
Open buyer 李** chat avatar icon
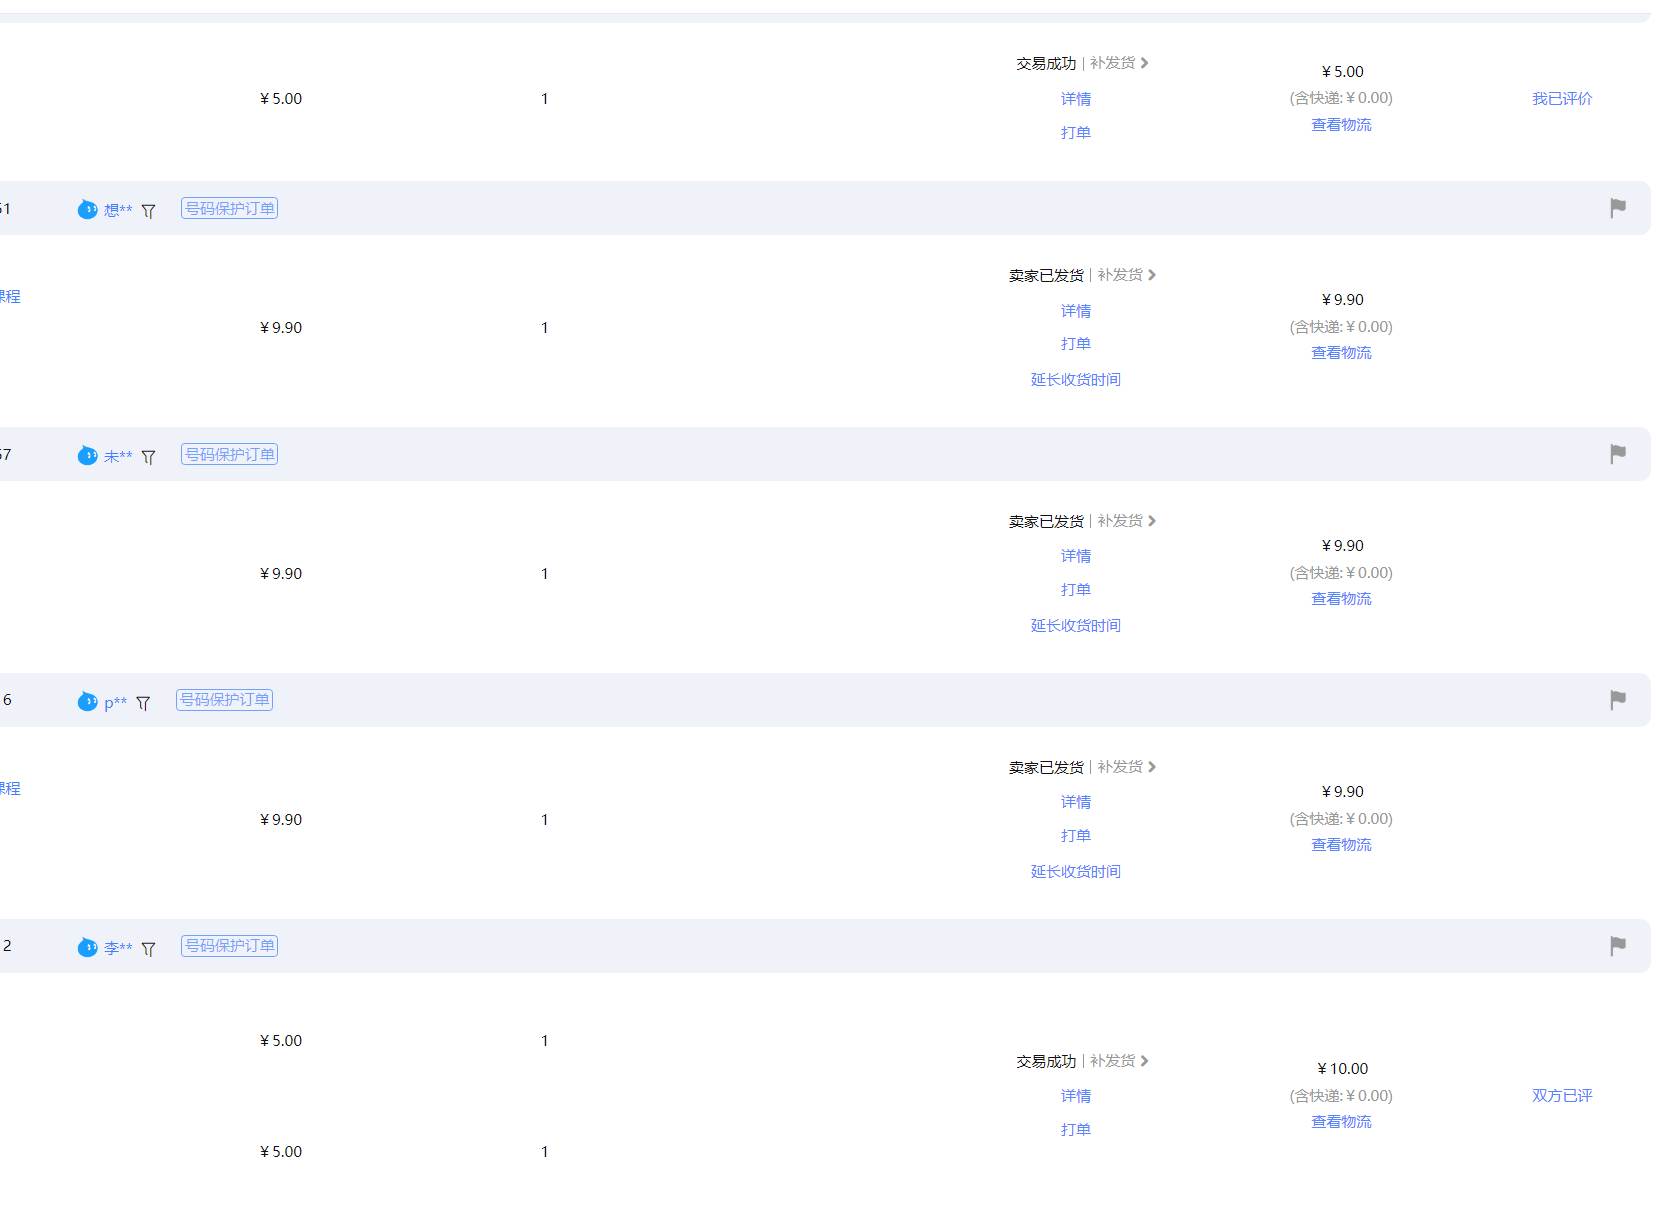(88, 947)
